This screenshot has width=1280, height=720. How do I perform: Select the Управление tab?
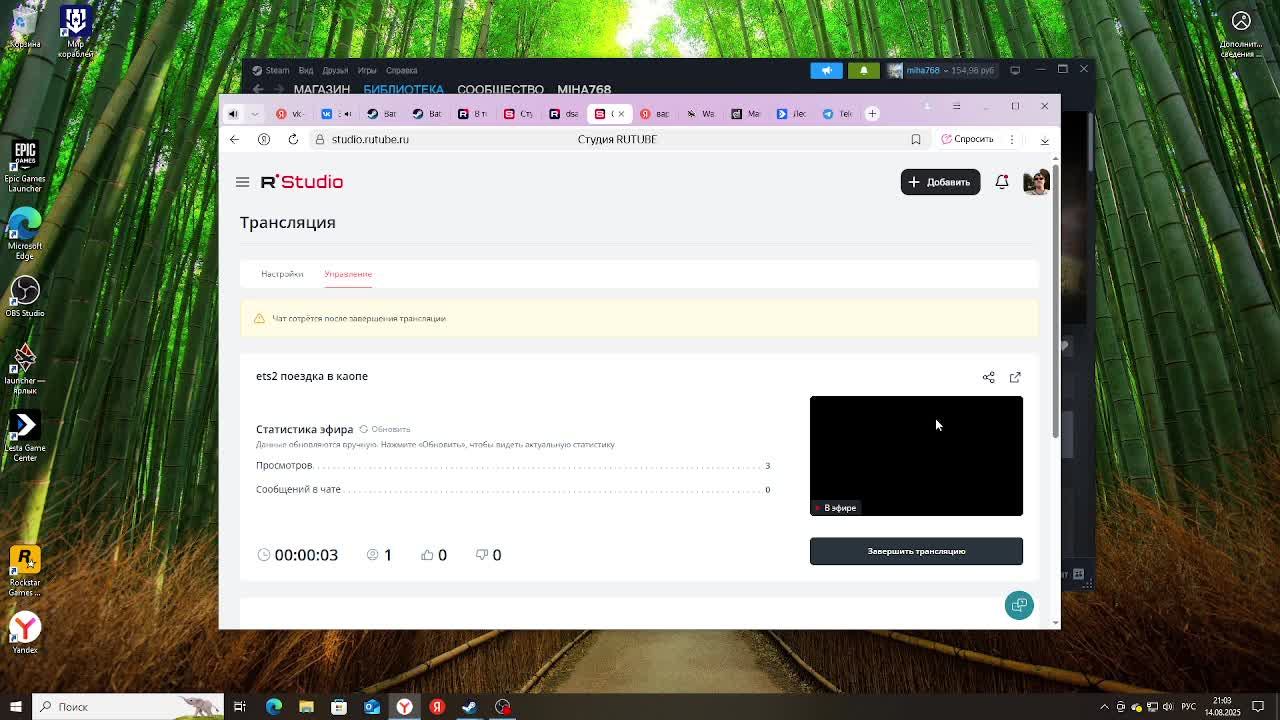[348, 274]
